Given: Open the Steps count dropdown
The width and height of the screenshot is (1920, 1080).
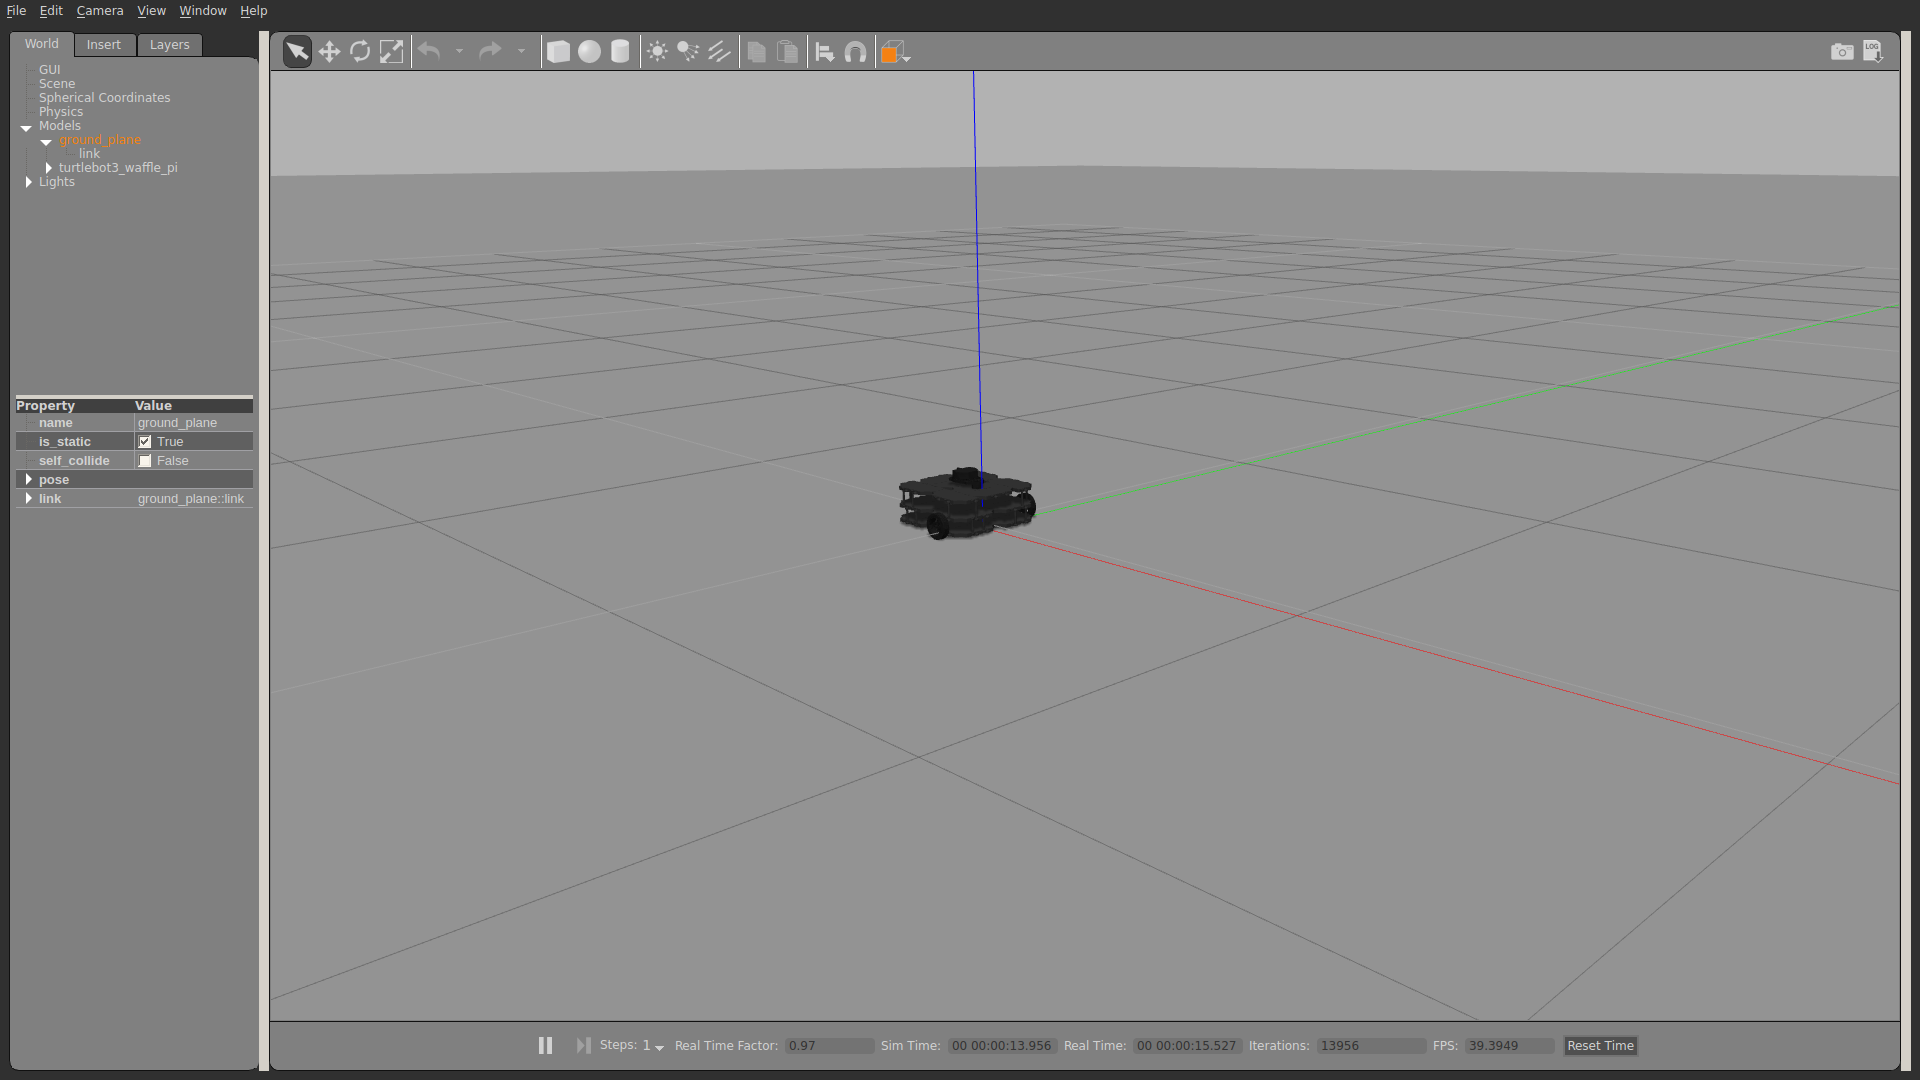Looking at the screenshot, I should coord(659,1047).
